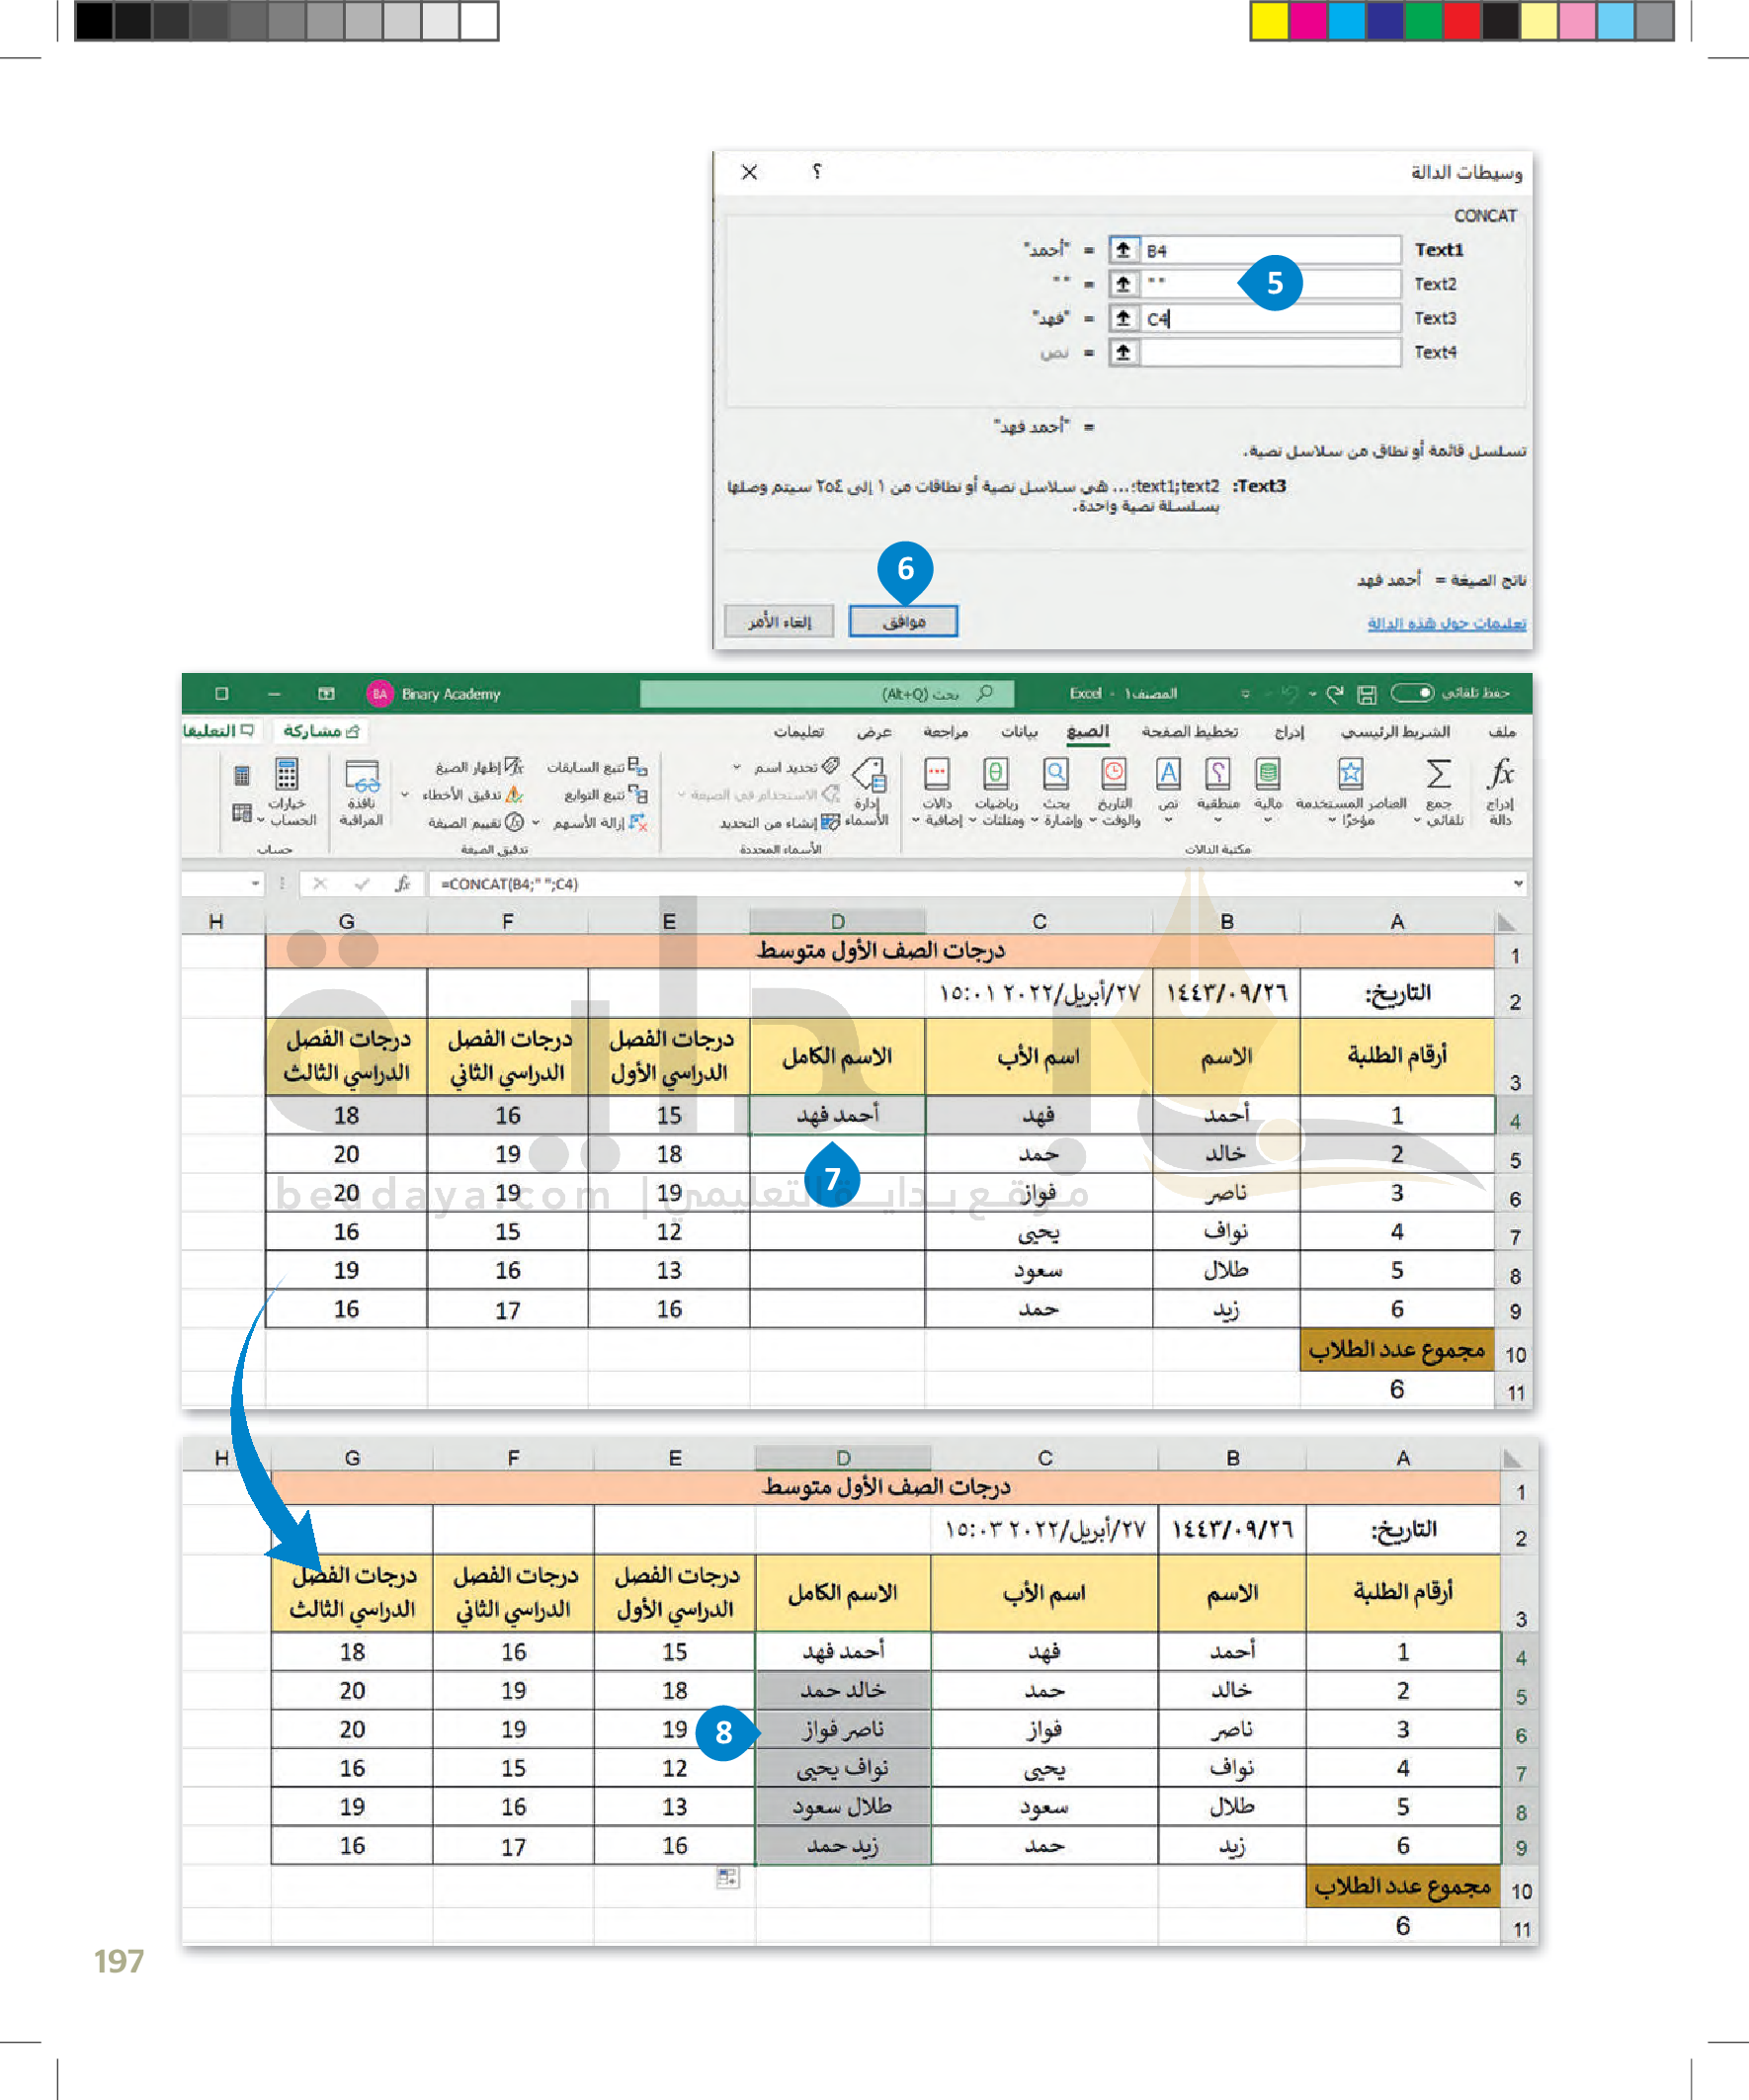The width and height of the screenshot is (1749, 2100).
Task: Open the Page Layout (تخطيط الصفحة) tab
Action: pyautogui.click(x=1189, y=732)
